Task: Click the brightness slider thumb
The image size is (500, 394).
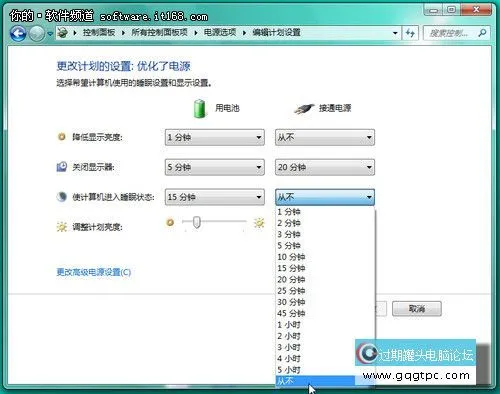Action: tap(197, 222)
